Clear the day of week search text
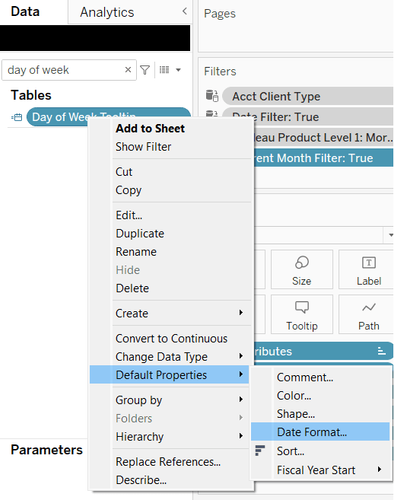This screenshot has width=394, height=500. pyautogui.click(x=128, y=70)
